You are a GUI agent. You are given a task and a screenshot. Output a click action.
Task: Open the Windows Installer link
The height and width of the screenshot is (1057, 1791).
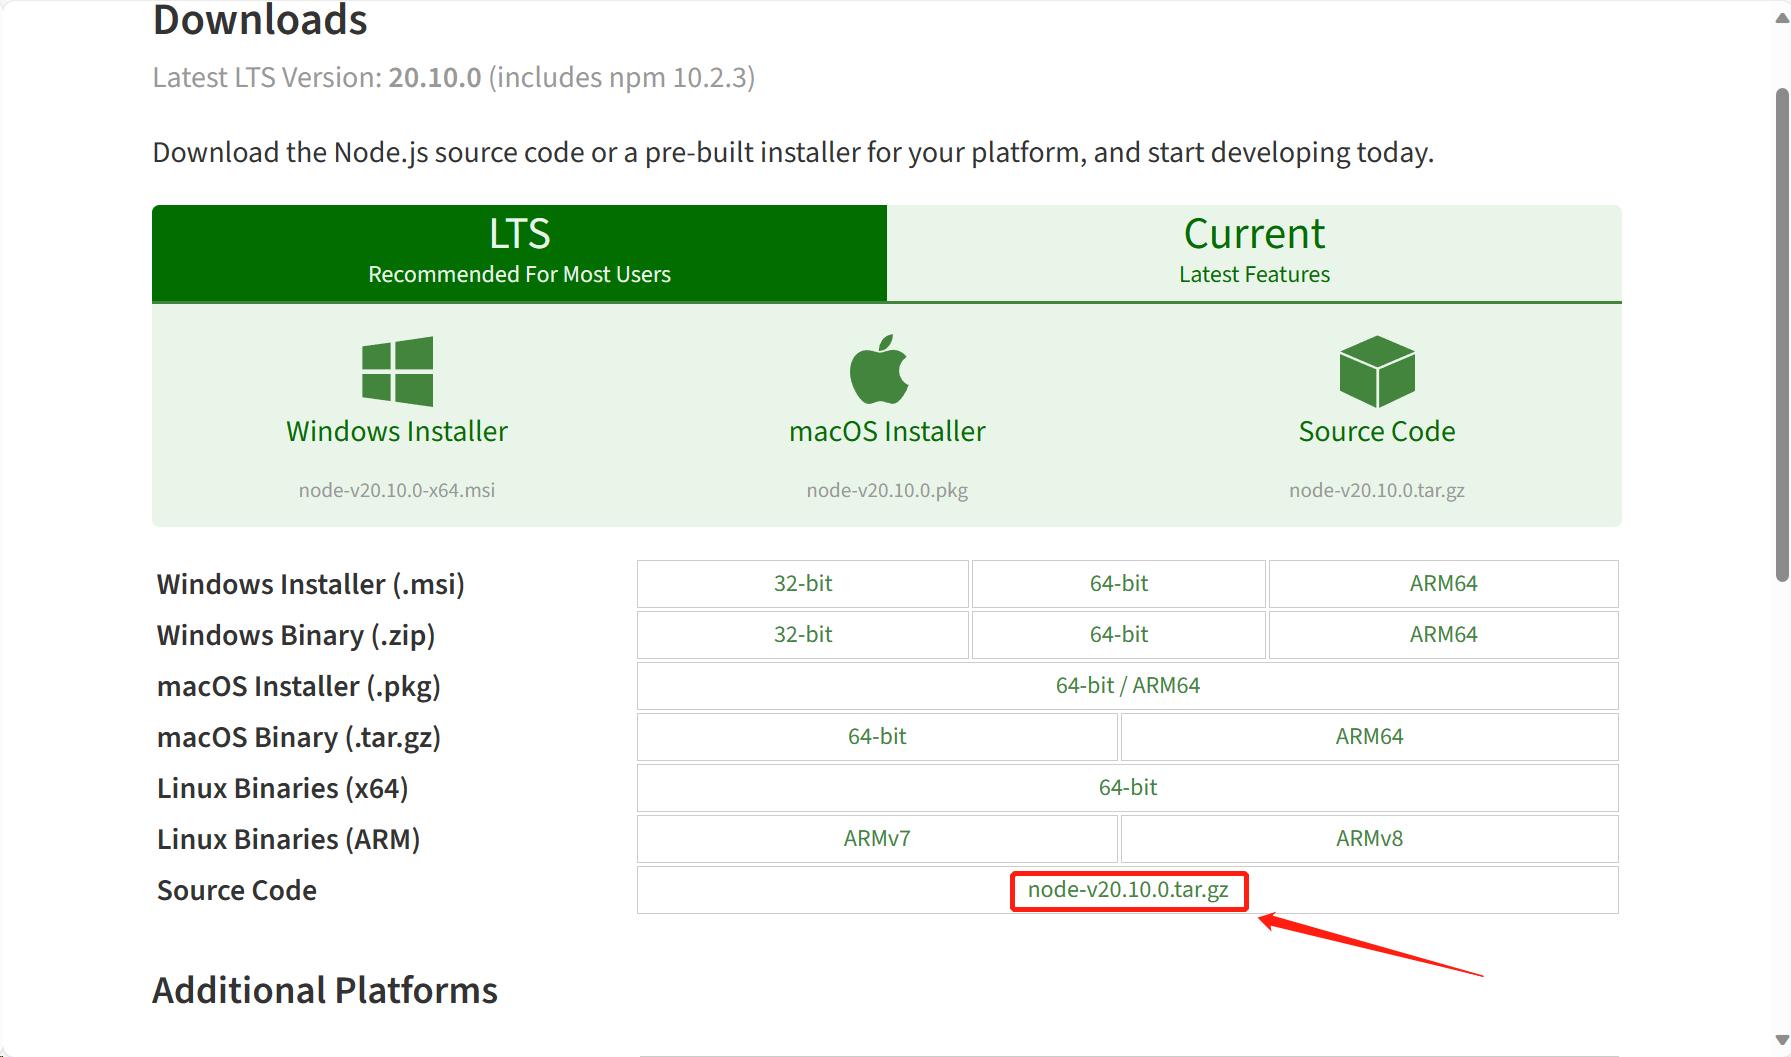click(x=397, y=431)
